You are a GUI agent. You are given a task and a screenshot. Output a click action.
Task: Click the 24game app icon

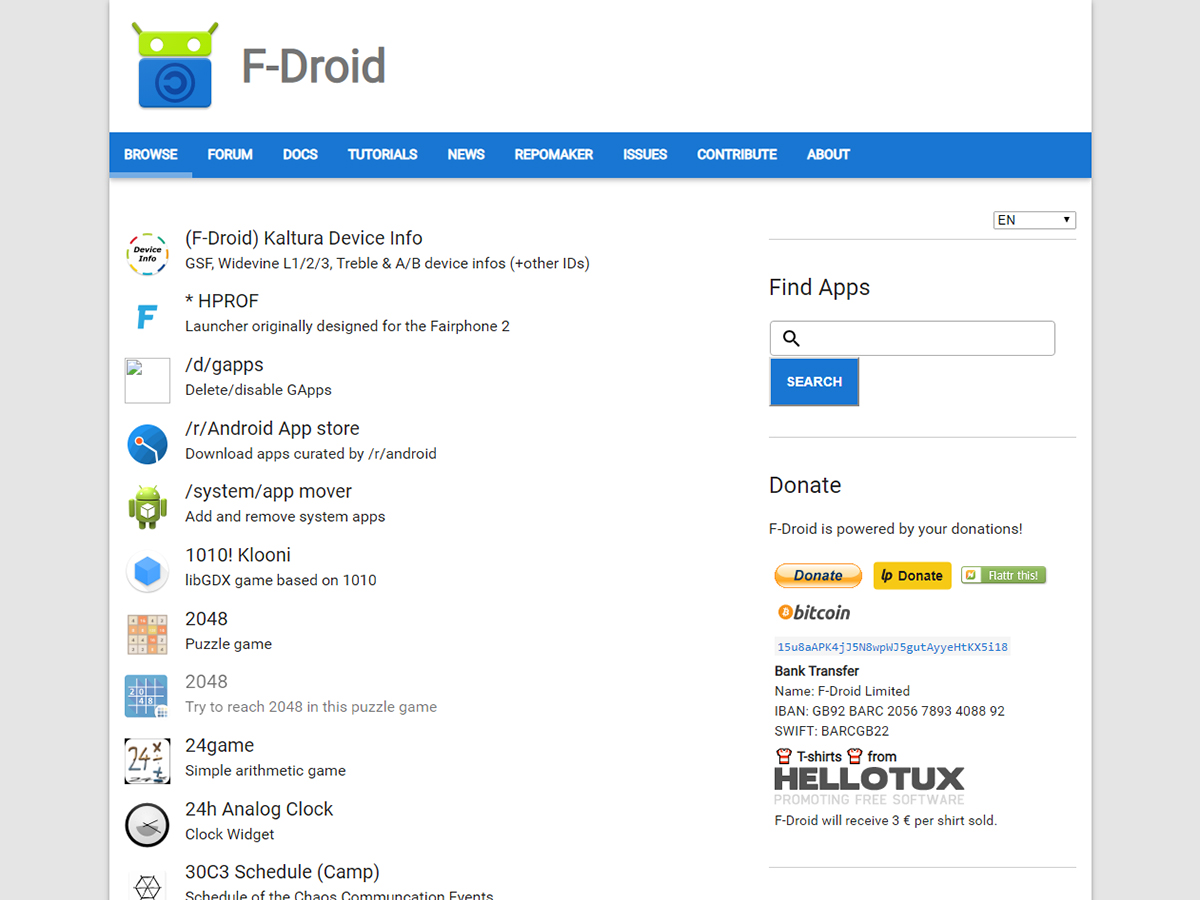[x=147, y=761]
